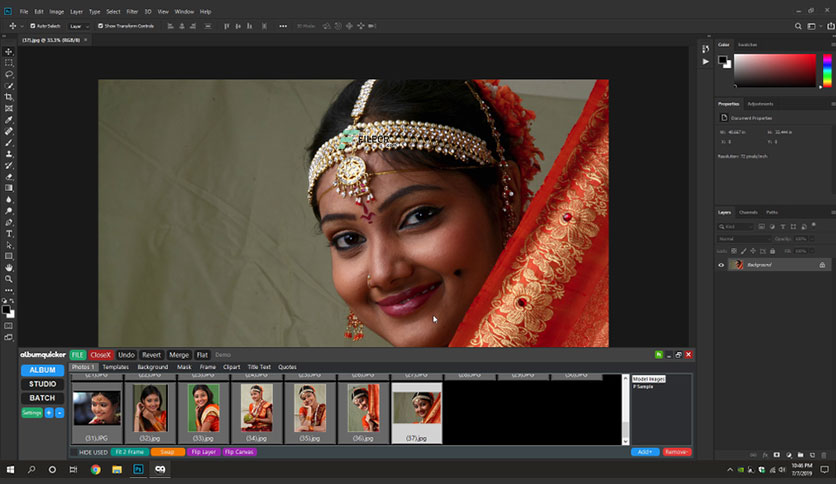Image resolution: width=836 pixels, height=484 pixels.
Task: Open Photoshop from the Windows taskbar
Action: coord(138,470)
